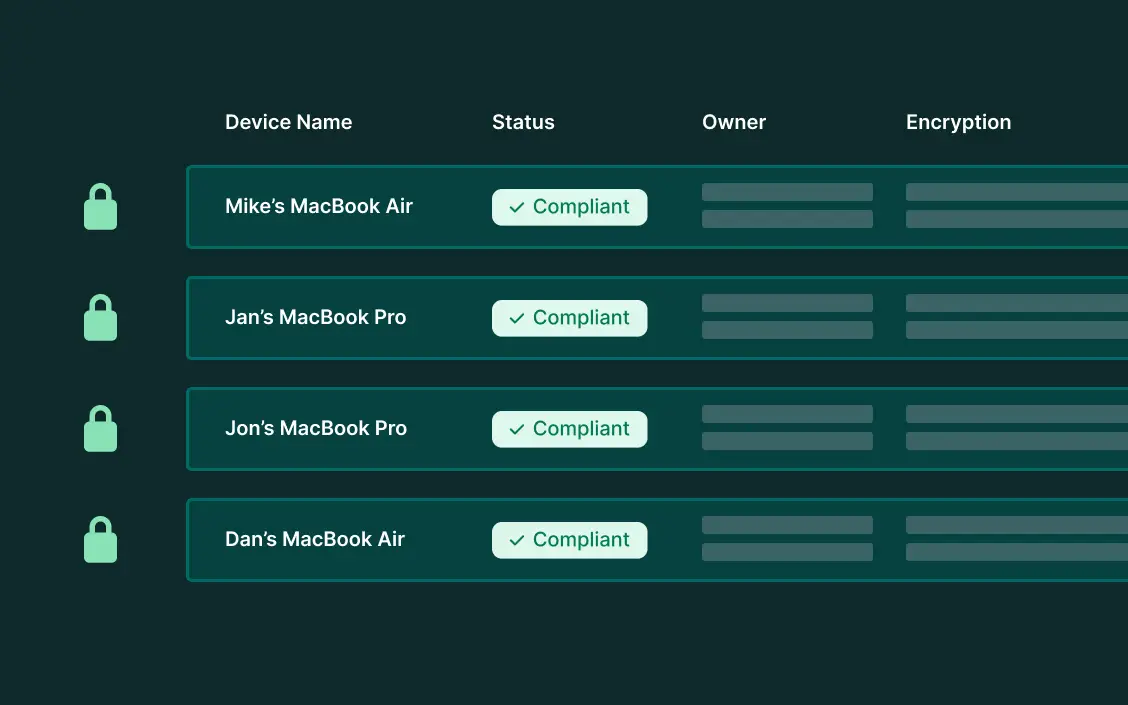Click the lock icon beside Mike's MacBook Air

[101, 206]
